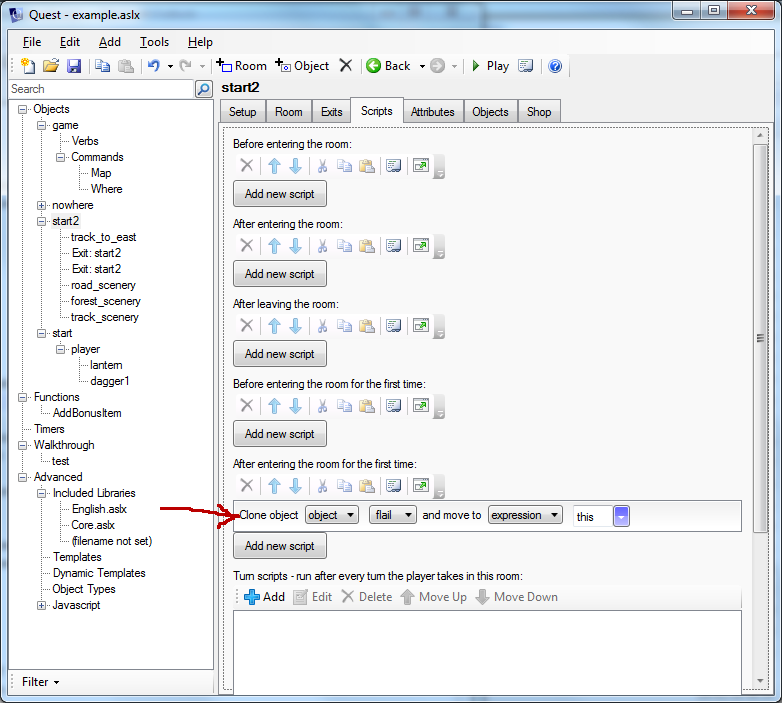Open the Tools menu
The width and height of the screenshot is (782, 703).
[154, 42]
